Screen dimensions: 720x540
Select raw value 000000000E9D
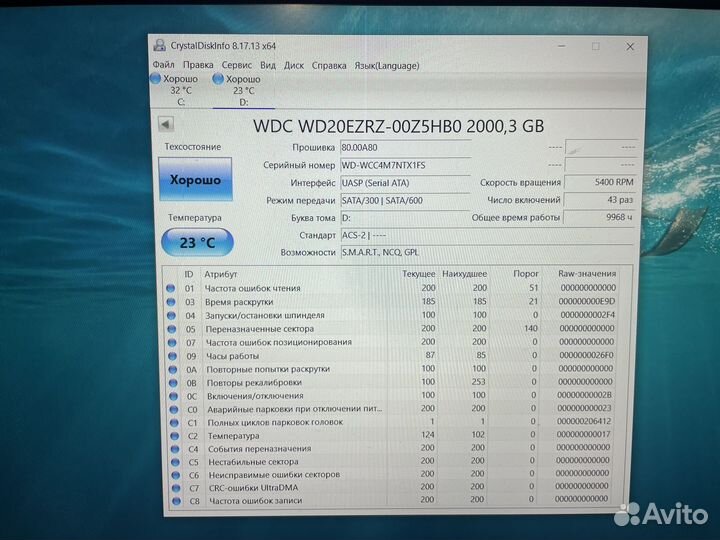coord(587,301)
